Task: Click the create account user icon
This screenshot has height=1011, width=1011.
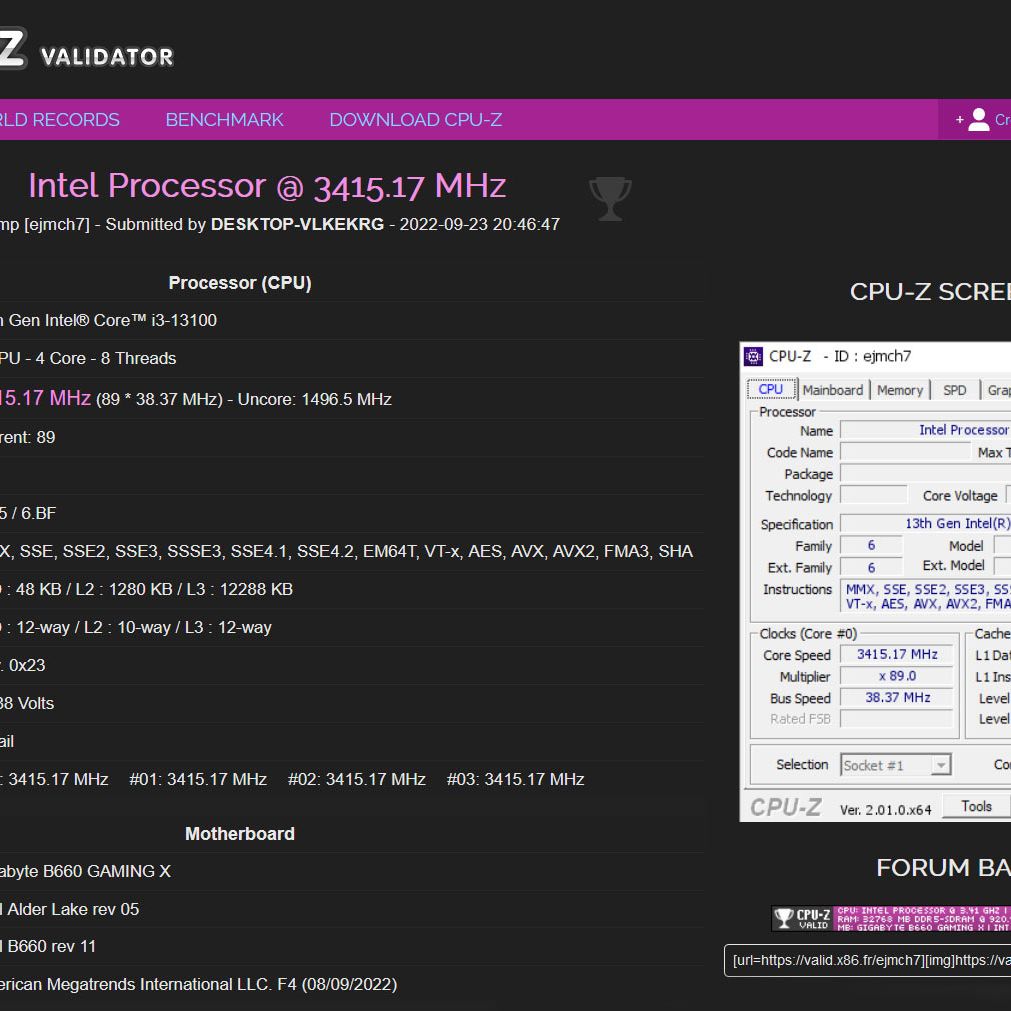Action: point(978,120)
